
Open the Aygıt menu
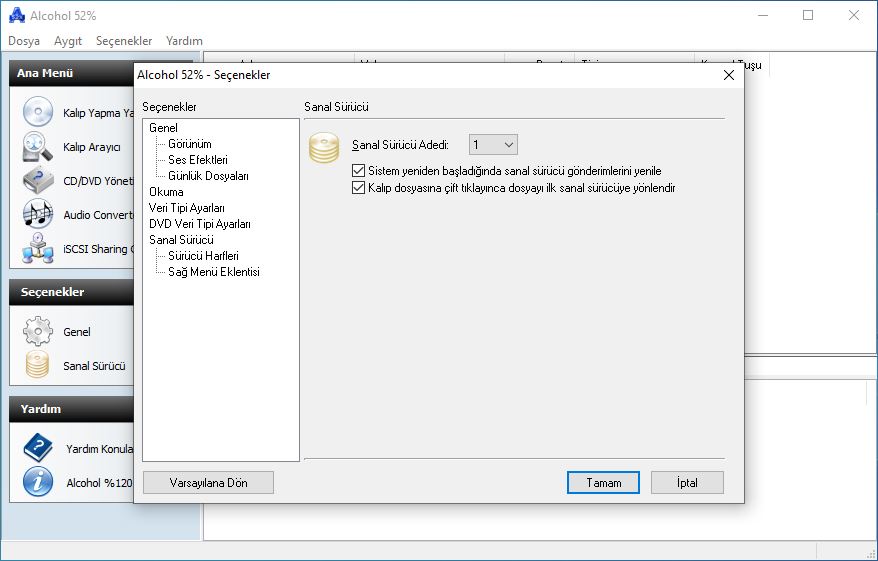click(x=68, y=41)
